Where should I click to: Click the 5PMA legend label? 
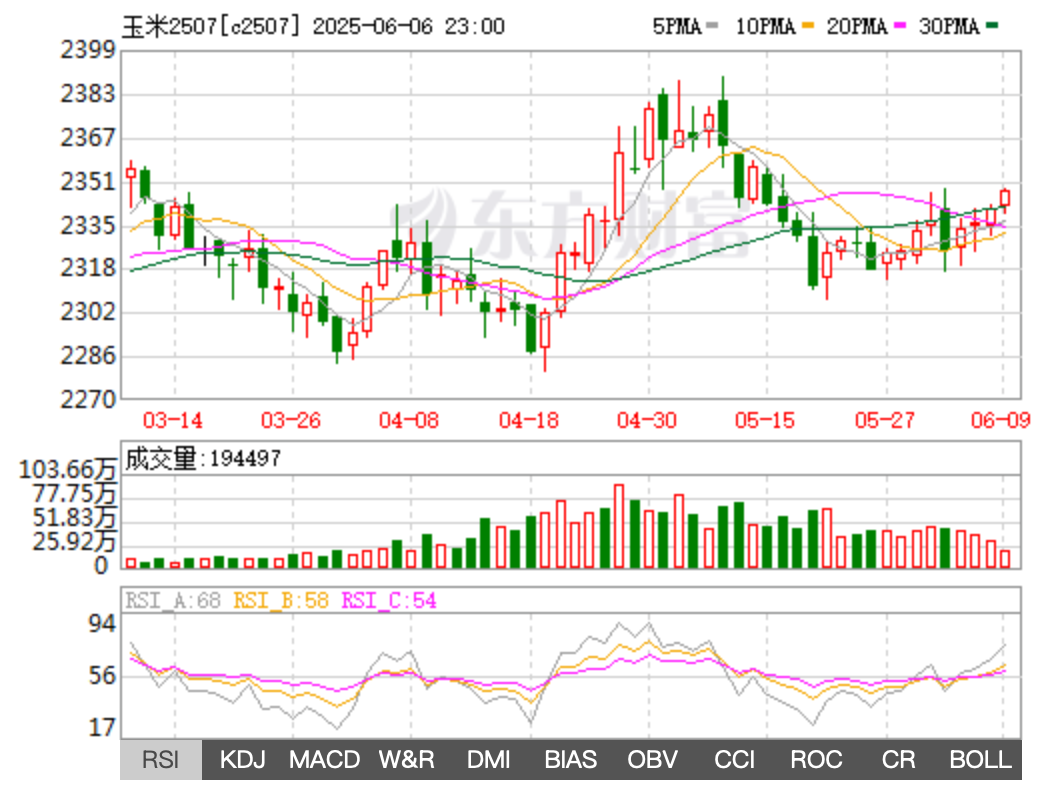pyautogui.click(x=677, y=27)
